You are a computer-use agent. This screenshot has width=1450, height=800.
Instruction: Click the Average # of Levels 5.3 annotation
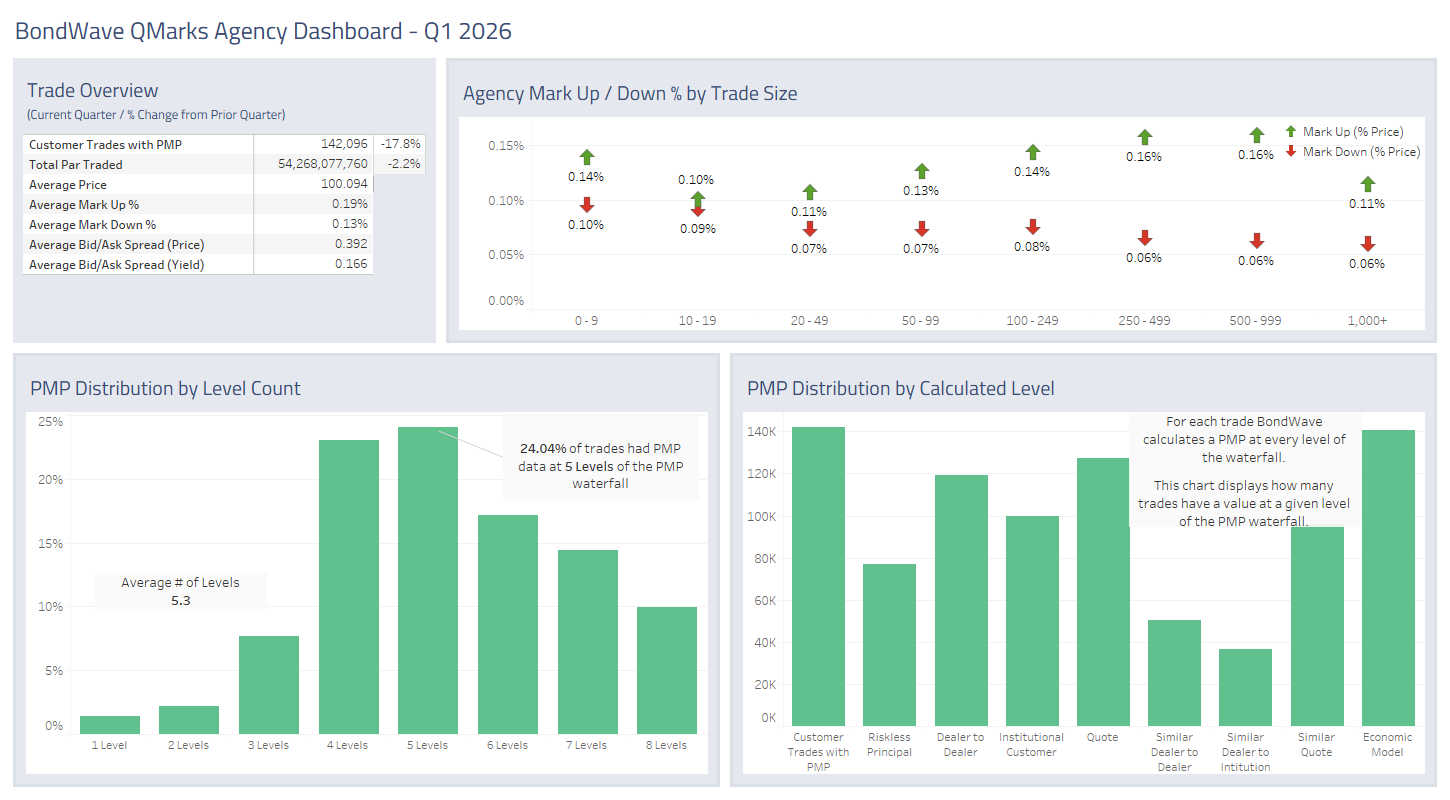[180, 590]
